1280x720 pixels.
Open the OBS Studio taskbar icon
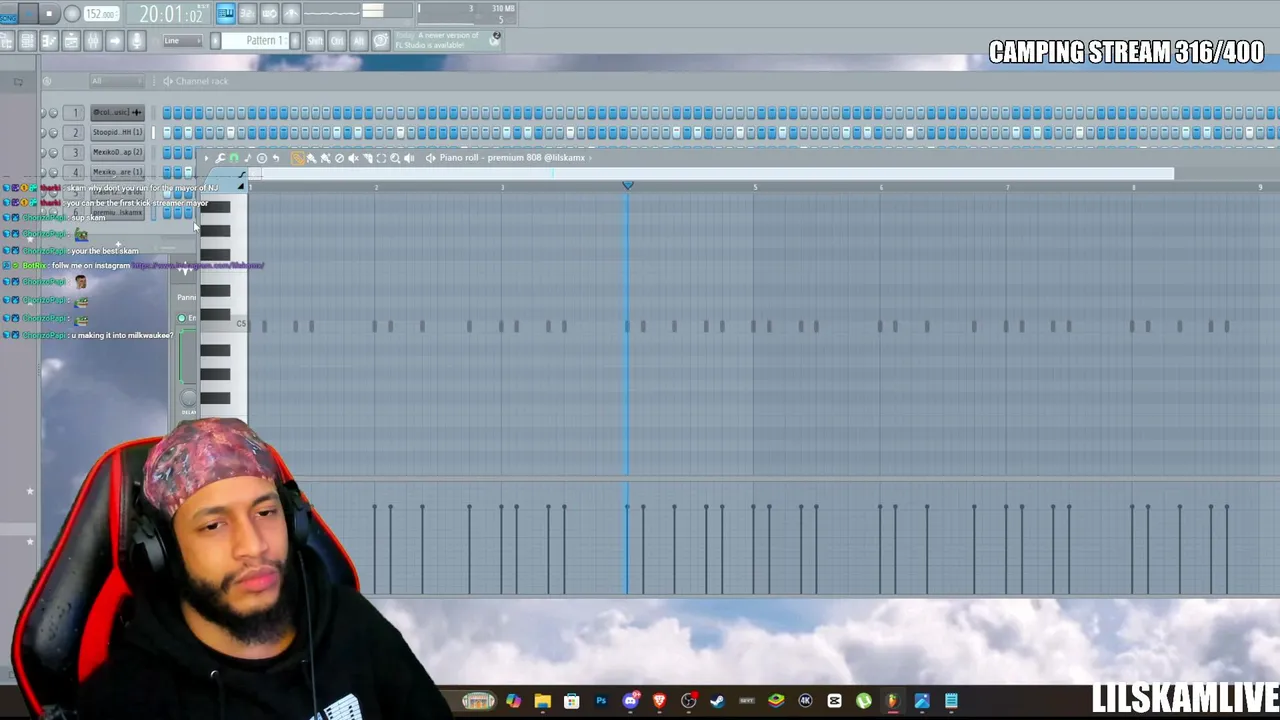coord(688,701)
